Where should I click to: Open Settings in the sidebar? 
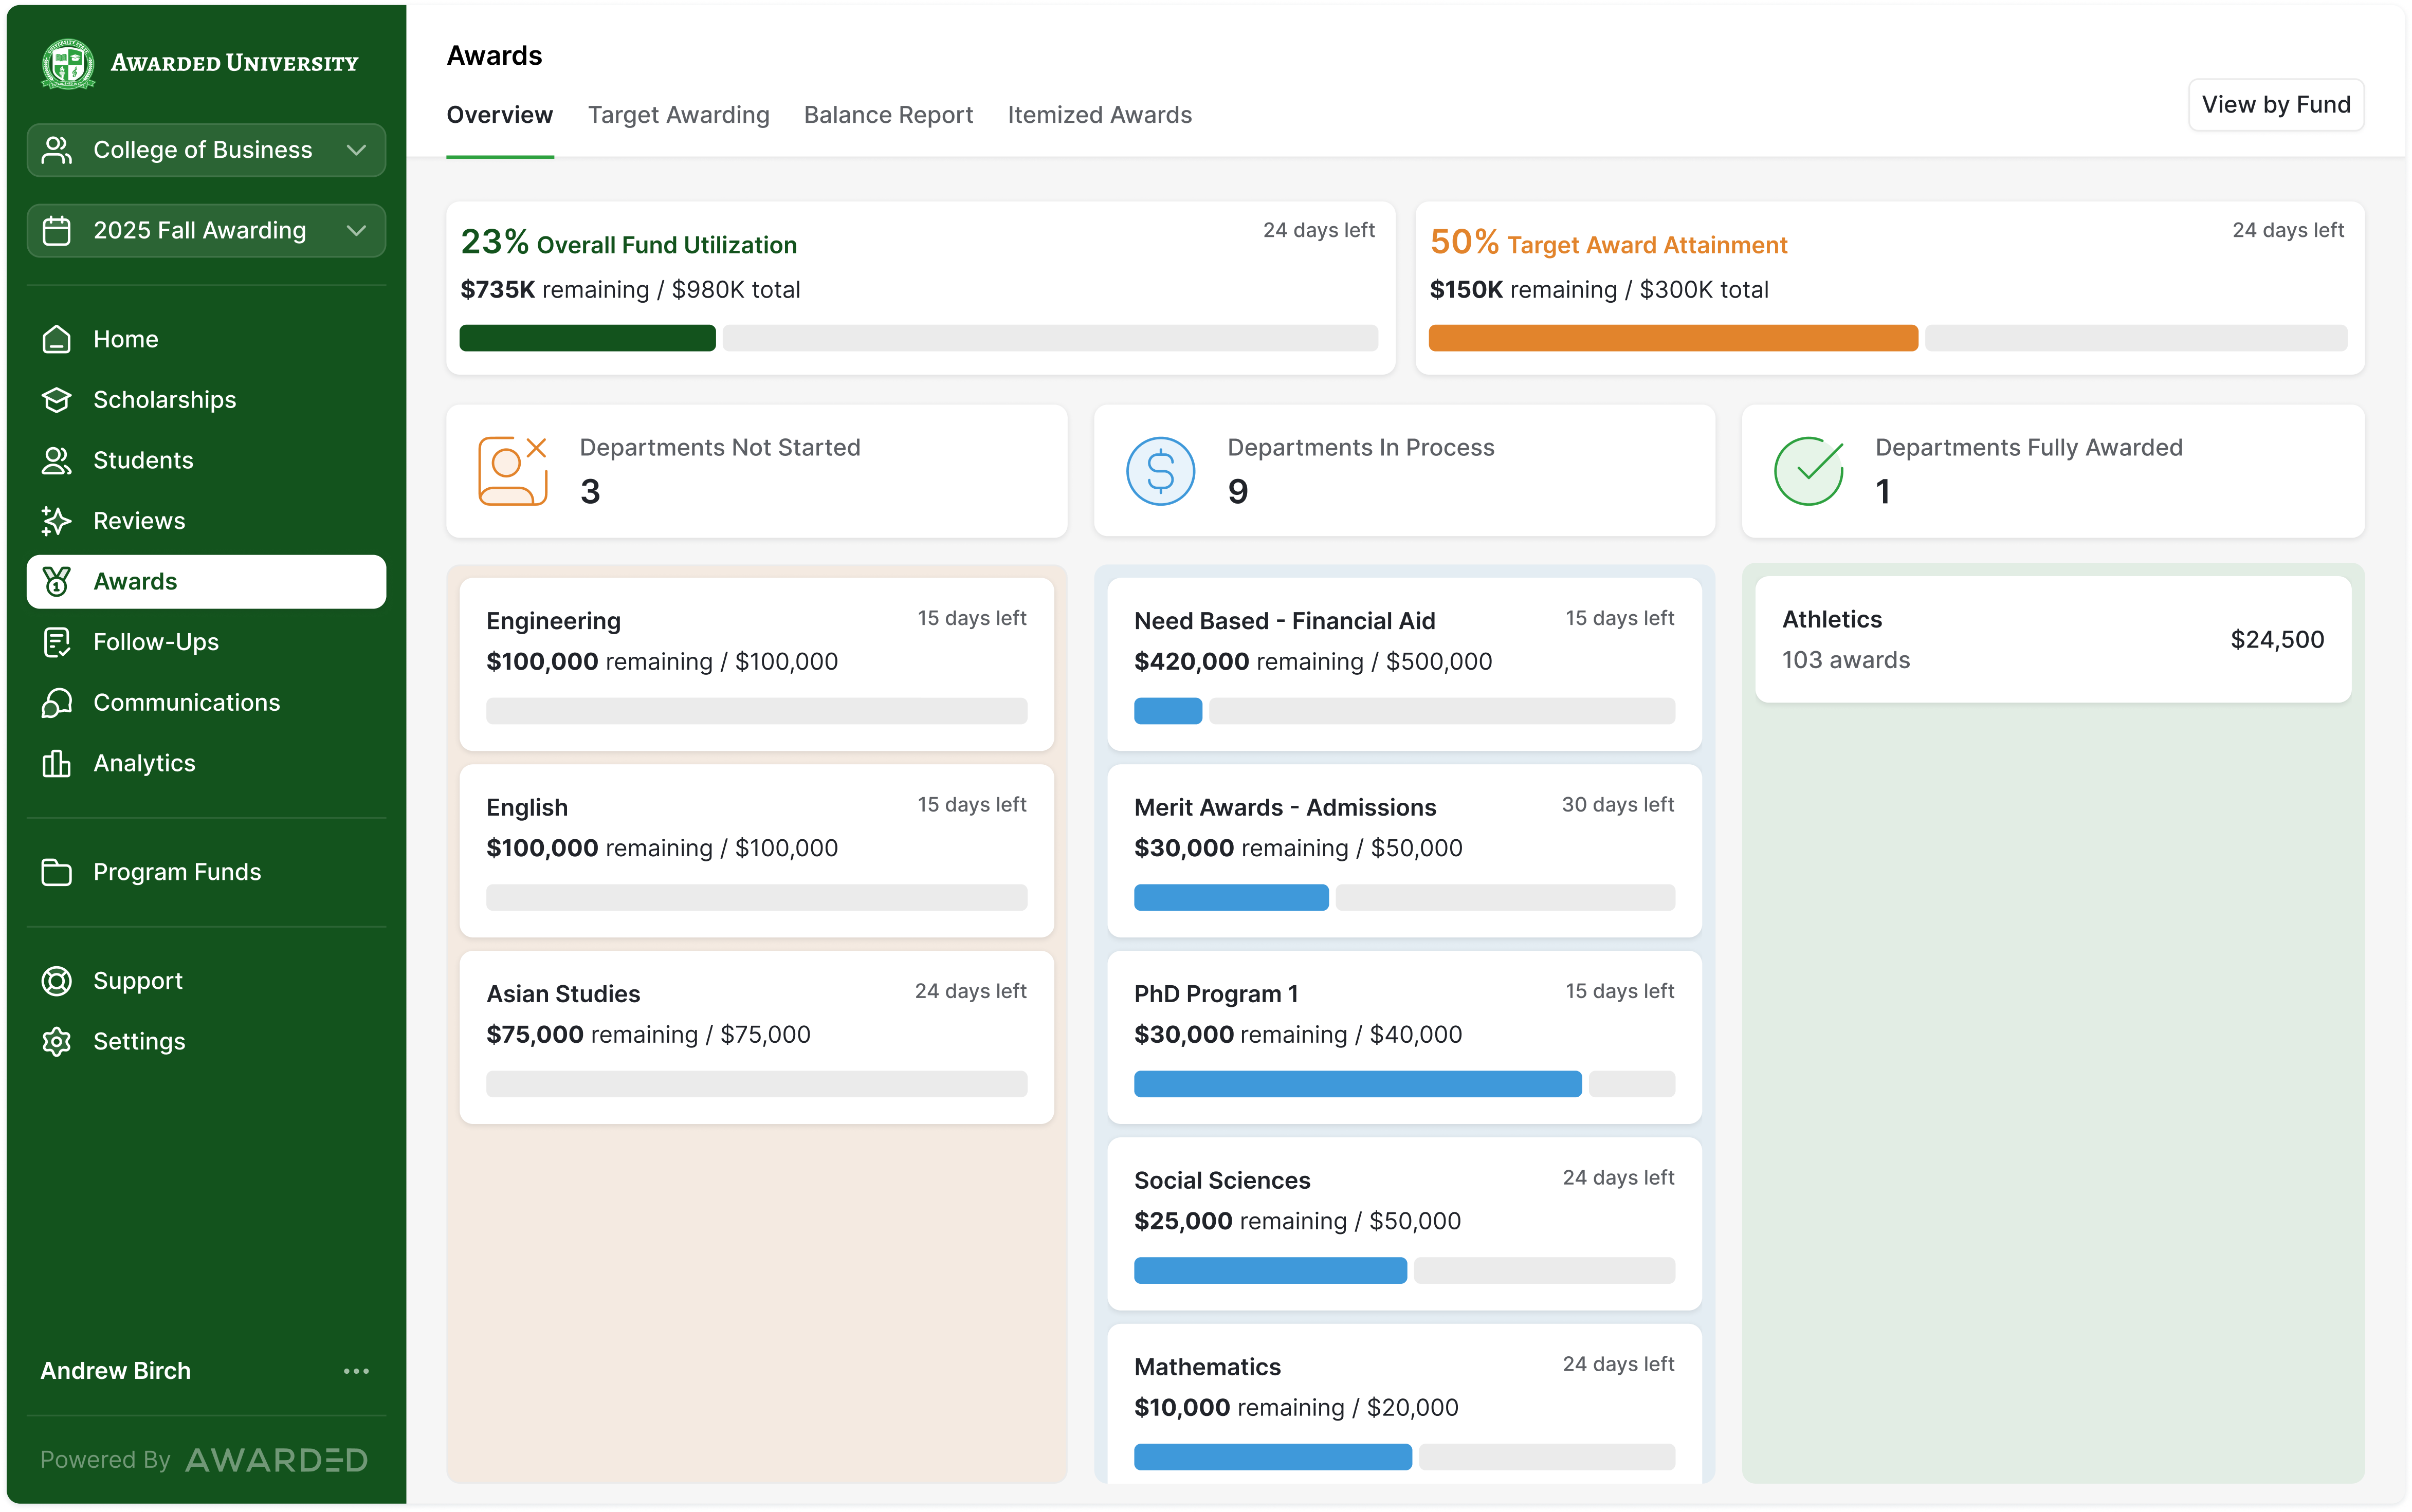coord(206,1041)
